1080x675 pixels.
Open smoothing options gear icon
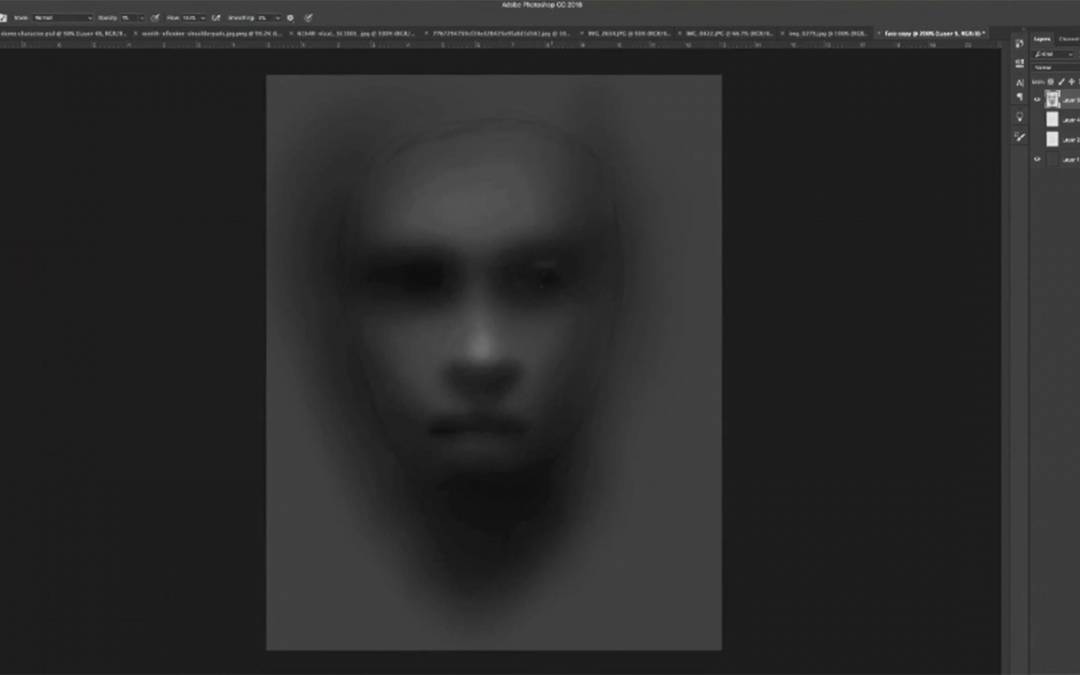[x=291, y=18]
